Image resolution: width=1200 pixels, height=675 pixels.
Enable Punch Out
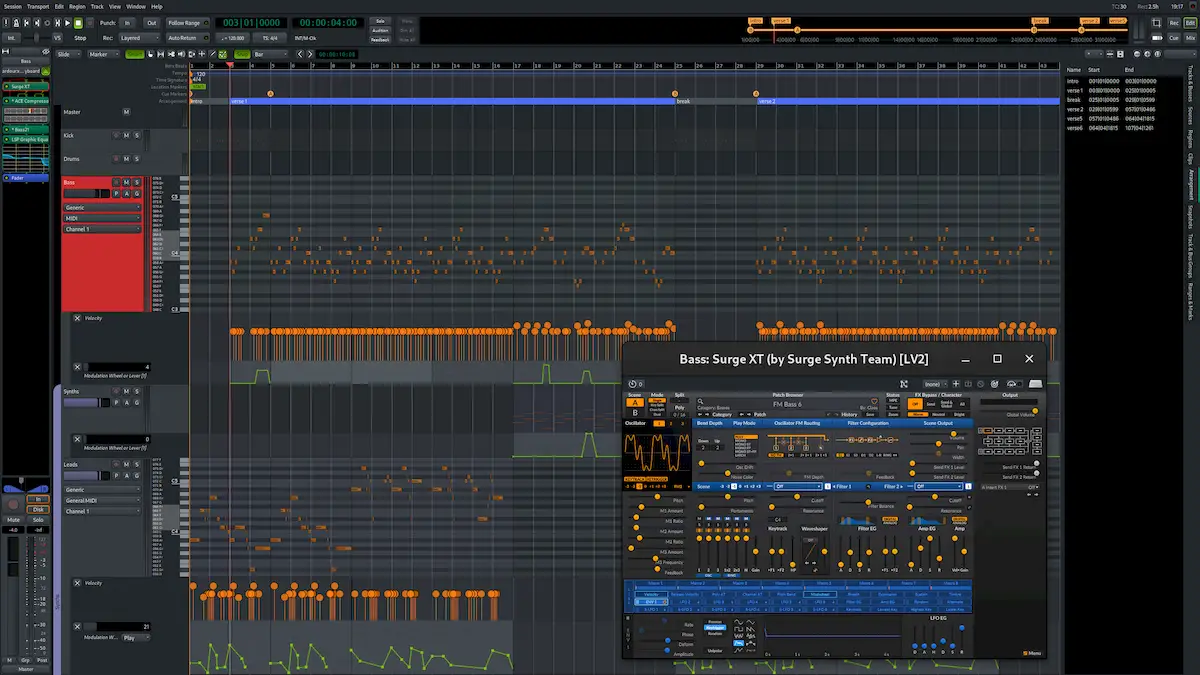[x=152, y=23]
